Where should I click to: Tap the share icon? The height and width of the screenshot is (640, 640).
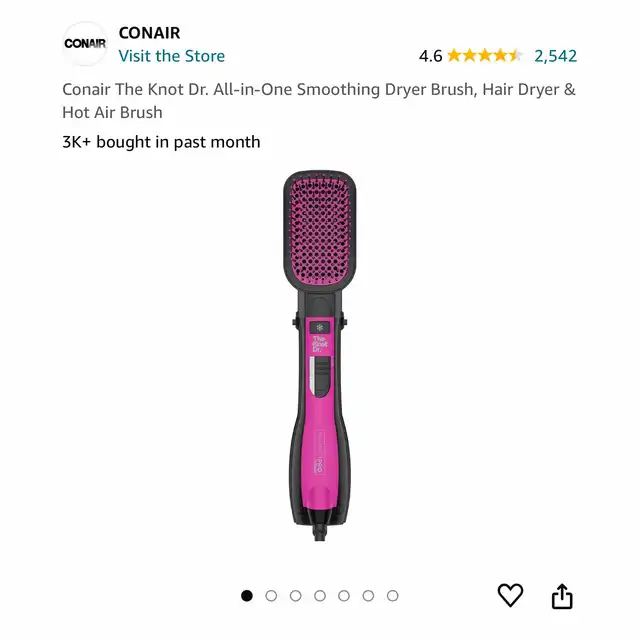pos(562,596)
